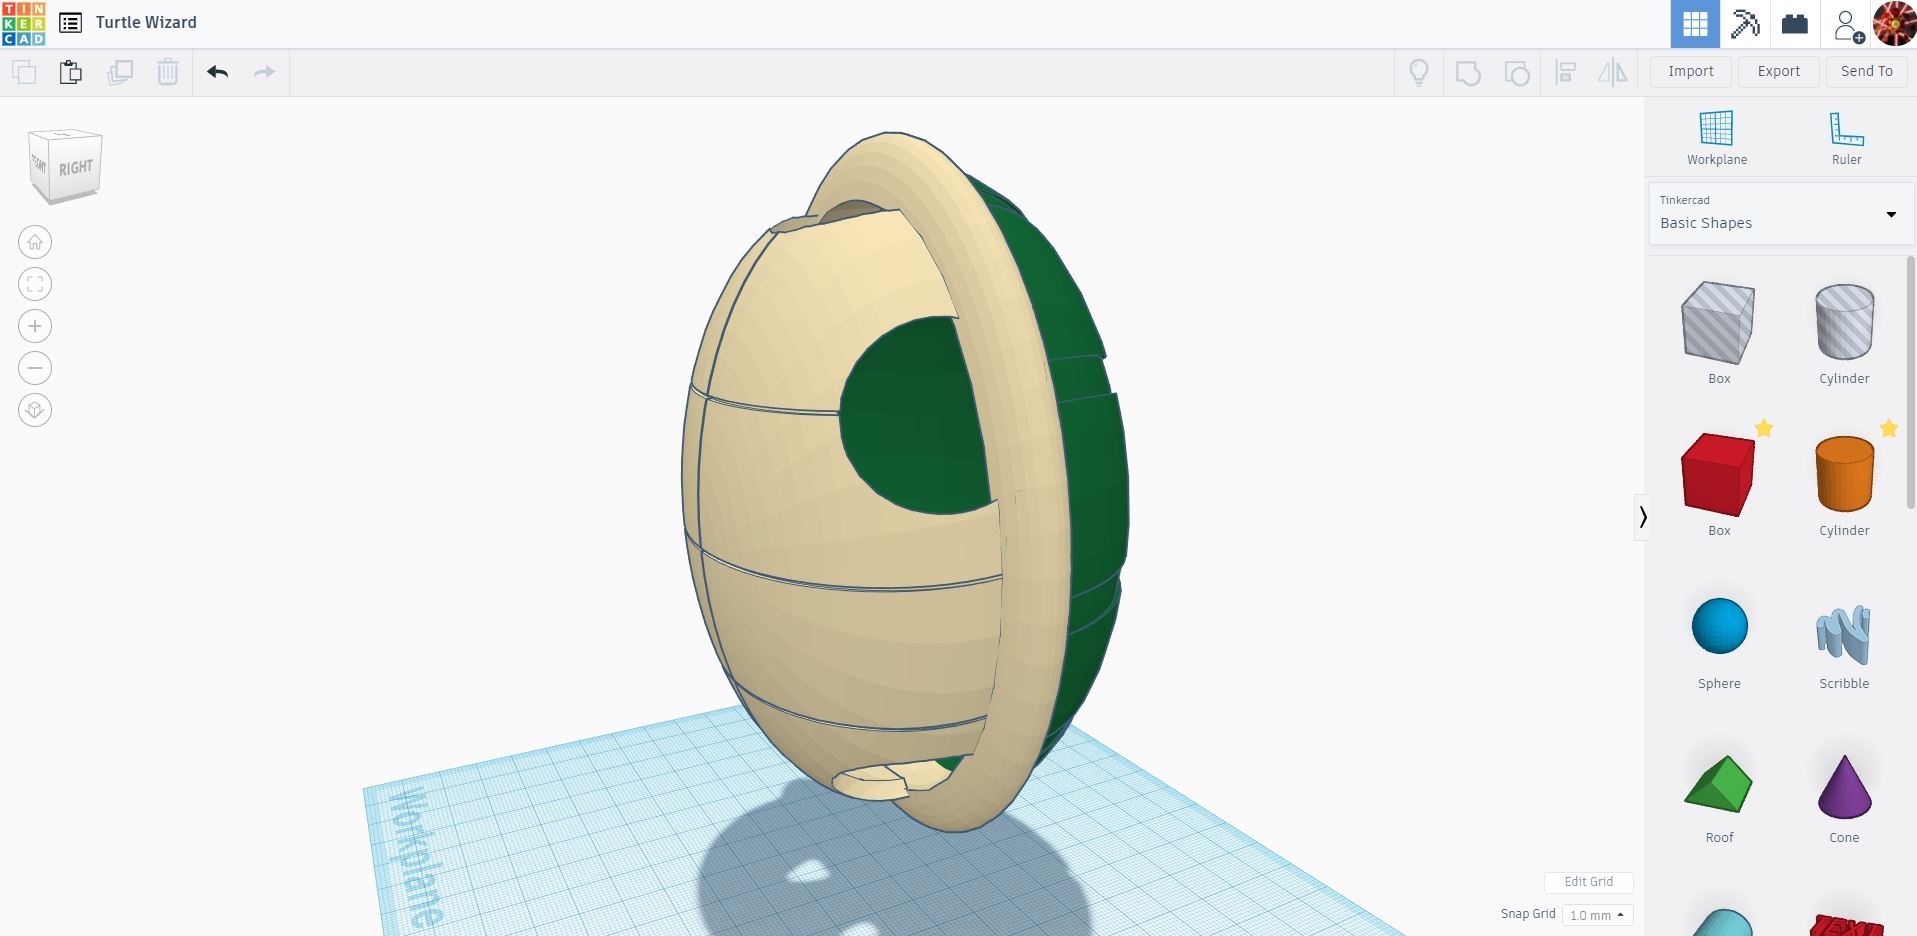Select the Workplane tool

pyautogui.click(x=1717, y=138)
